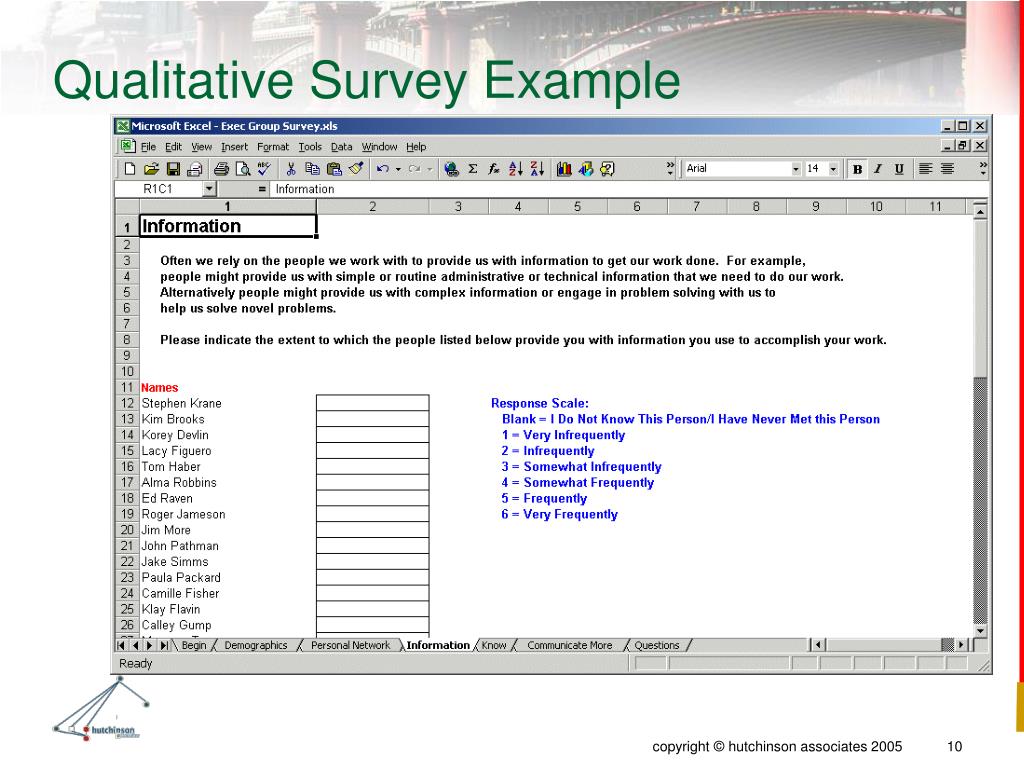Open the Format menu
Image resolution: width=1024 pixels, height=768 pixels.
273,147
